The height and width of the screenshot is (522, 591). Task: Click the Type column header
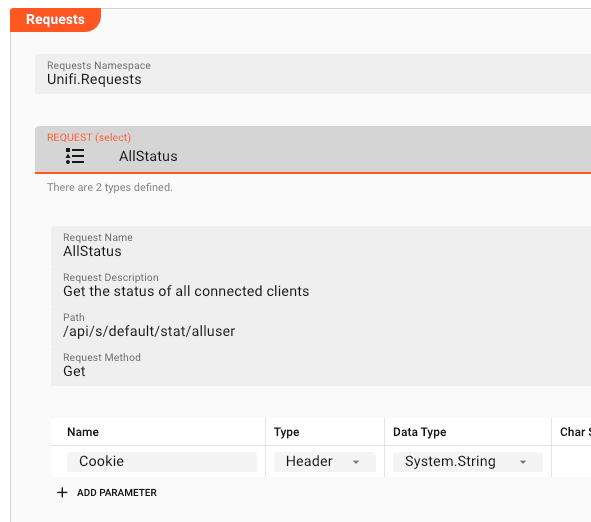[286, 432]
